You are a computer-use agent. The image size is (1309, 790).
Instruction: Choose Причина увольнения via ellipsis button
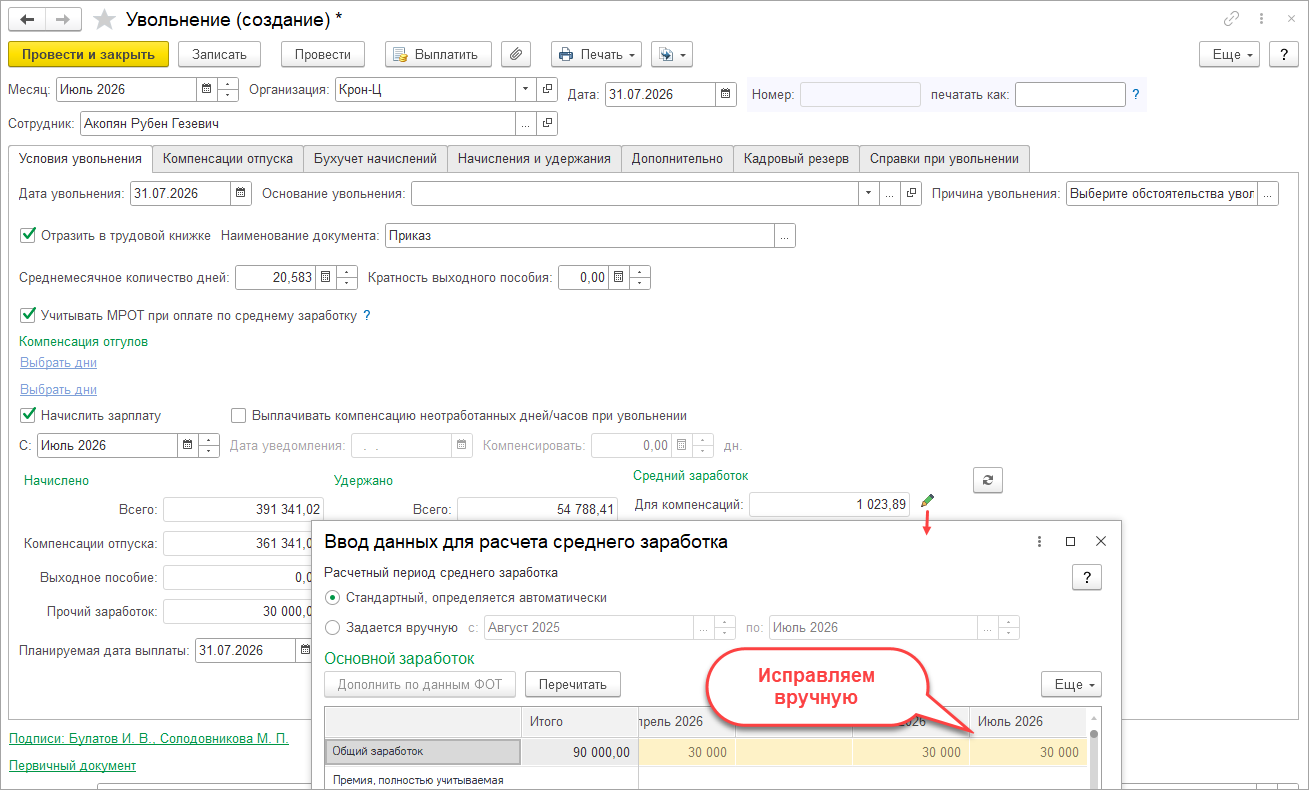(1267, 193)
